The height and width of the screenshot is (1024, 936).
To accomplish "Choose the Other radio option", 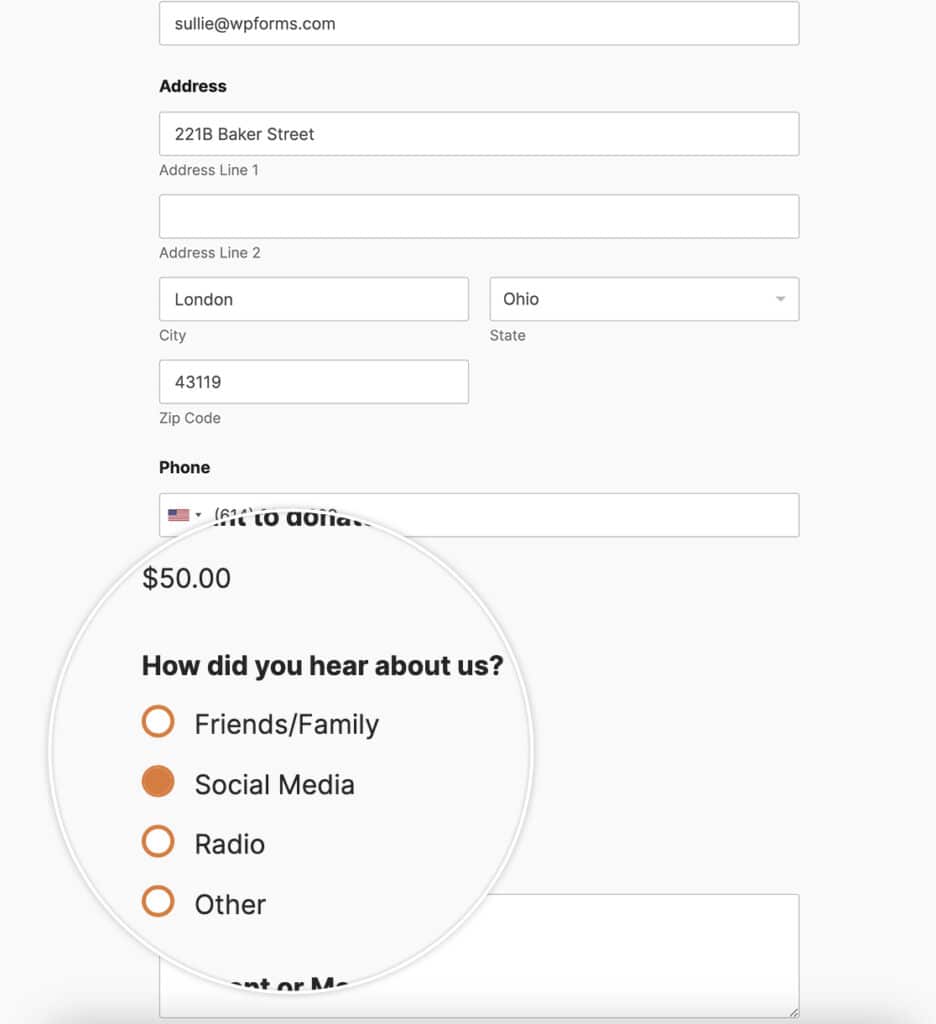I will [158, 902].
